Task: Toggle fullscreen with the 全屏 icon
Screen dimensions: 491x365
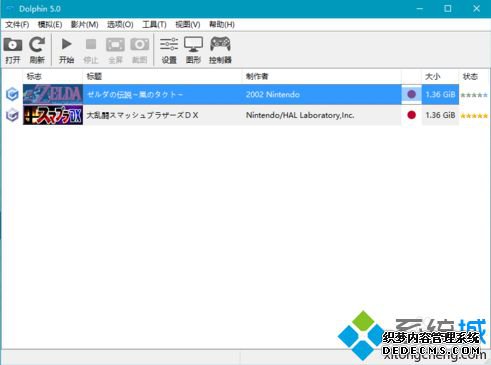Action: pos(115,50)
